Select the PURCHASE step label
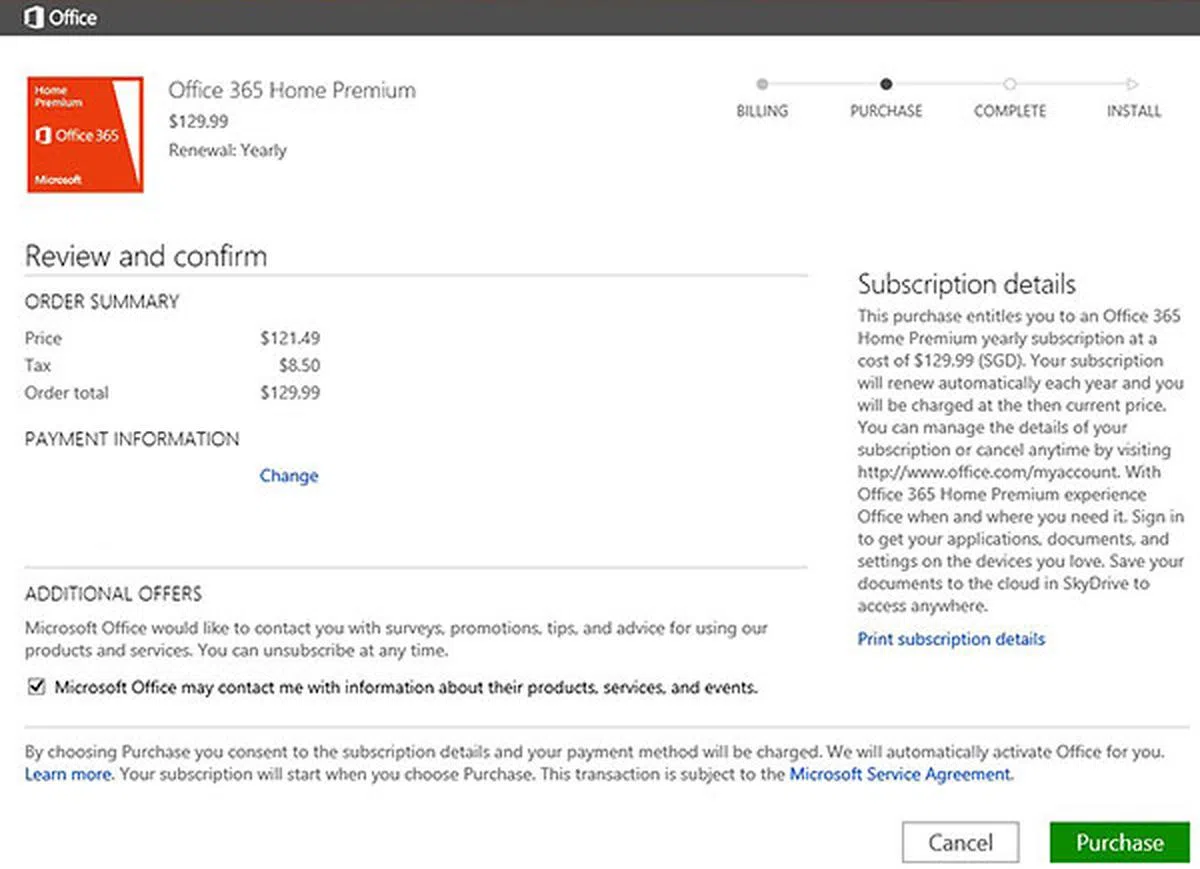Image resolution: width=1200 pixels, height=869 pixels. coord(886,111)
